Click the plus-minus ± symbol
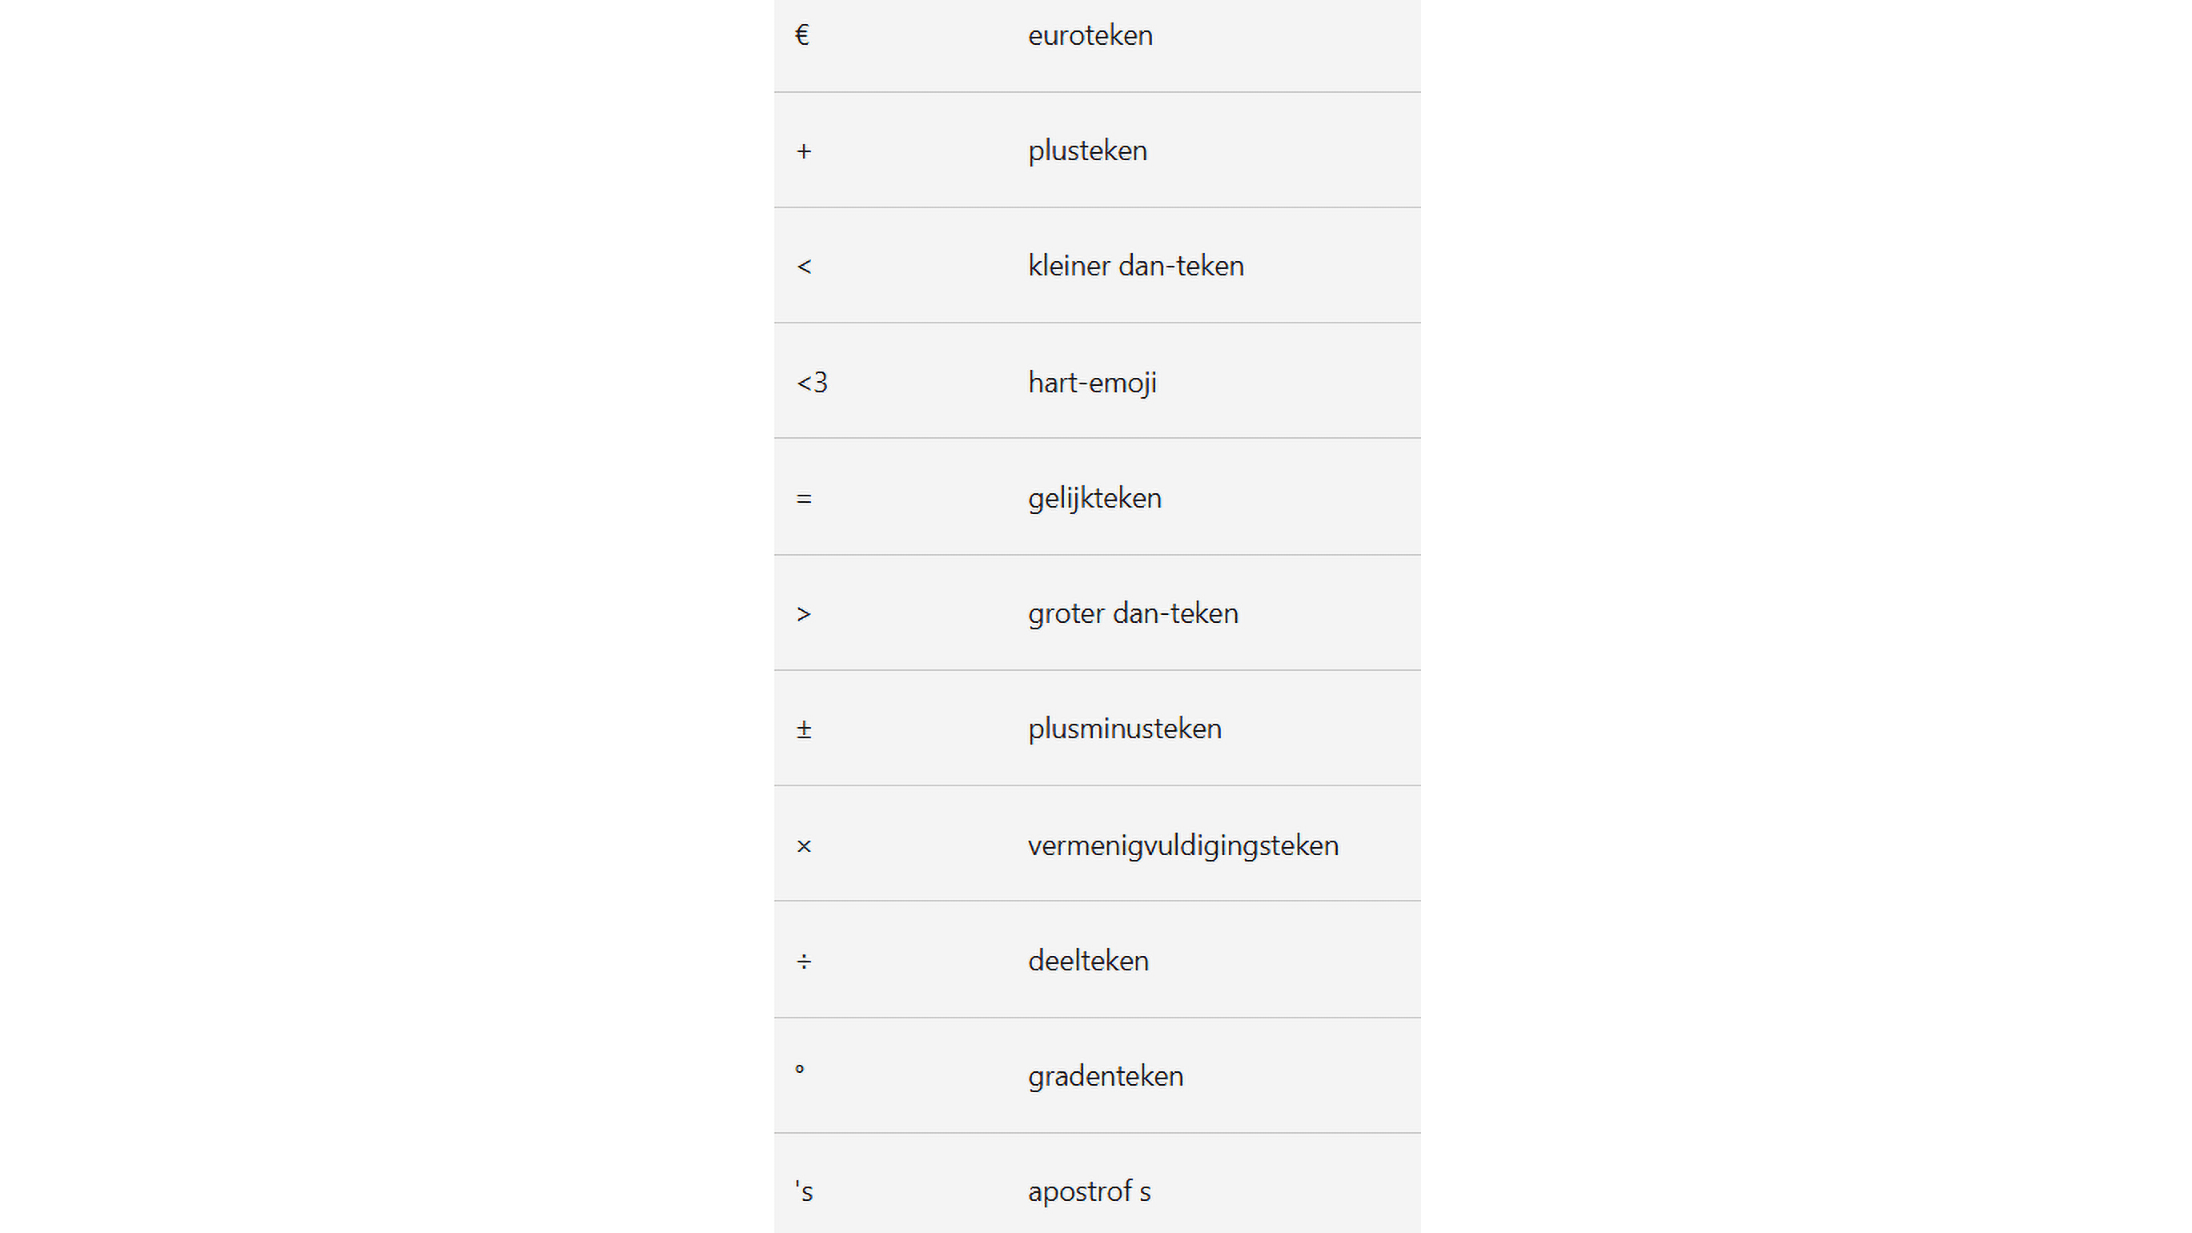Image resolution: width=2192 pixels, height=1233 pixels. pyautogui.click(x=804, y=730)
